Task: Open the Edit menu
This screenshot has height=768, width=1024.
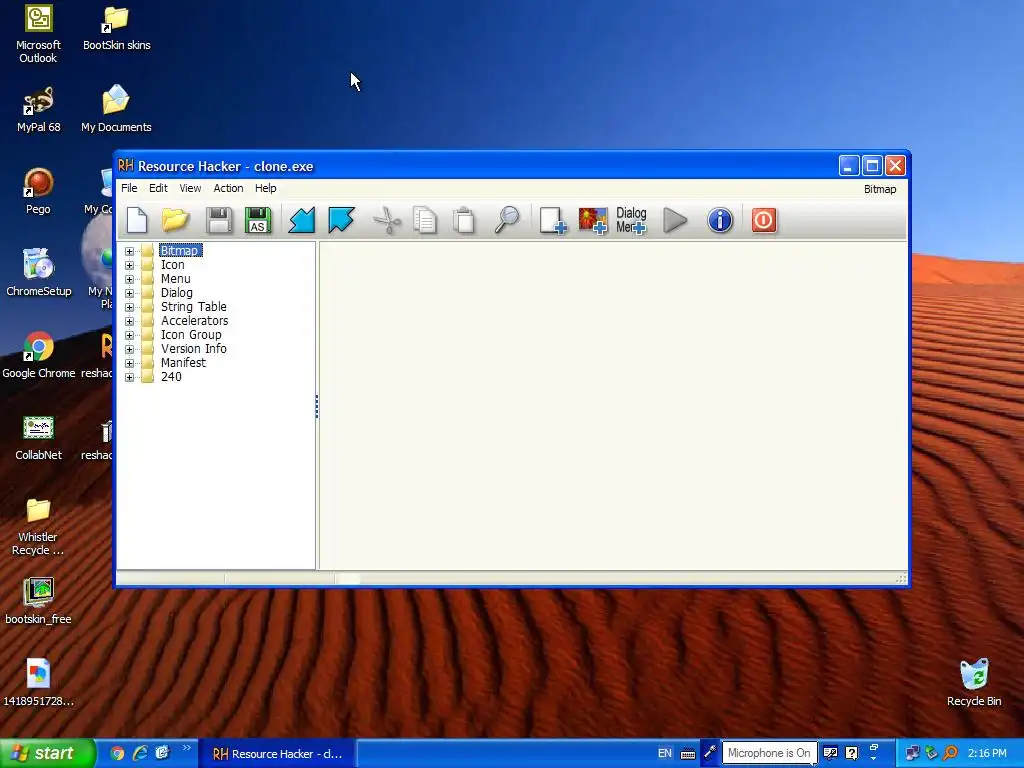Action: [158, 188]
